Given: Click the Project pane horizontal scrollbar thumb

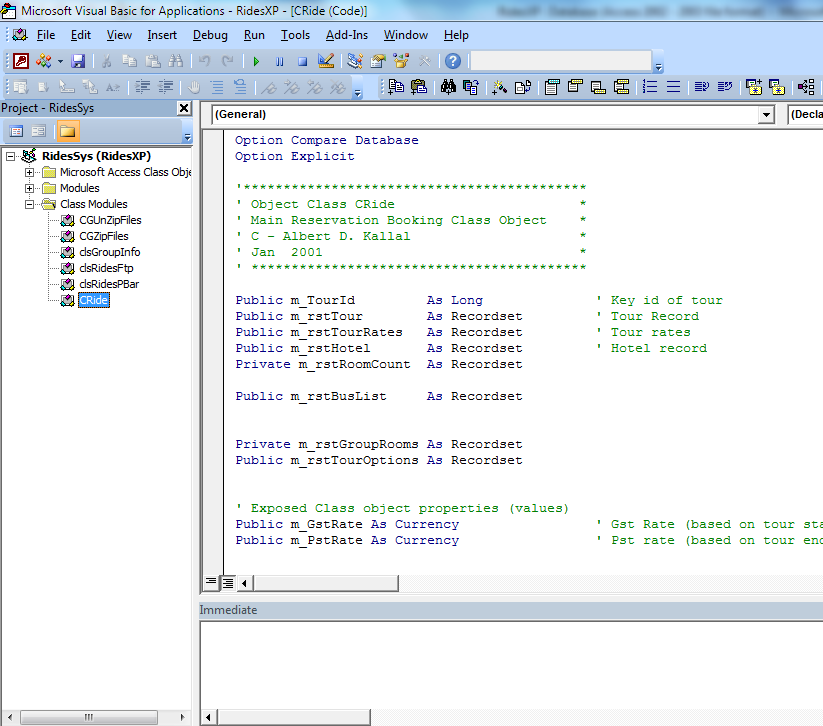Looking at the screenshot, I should tap(89, 717).
